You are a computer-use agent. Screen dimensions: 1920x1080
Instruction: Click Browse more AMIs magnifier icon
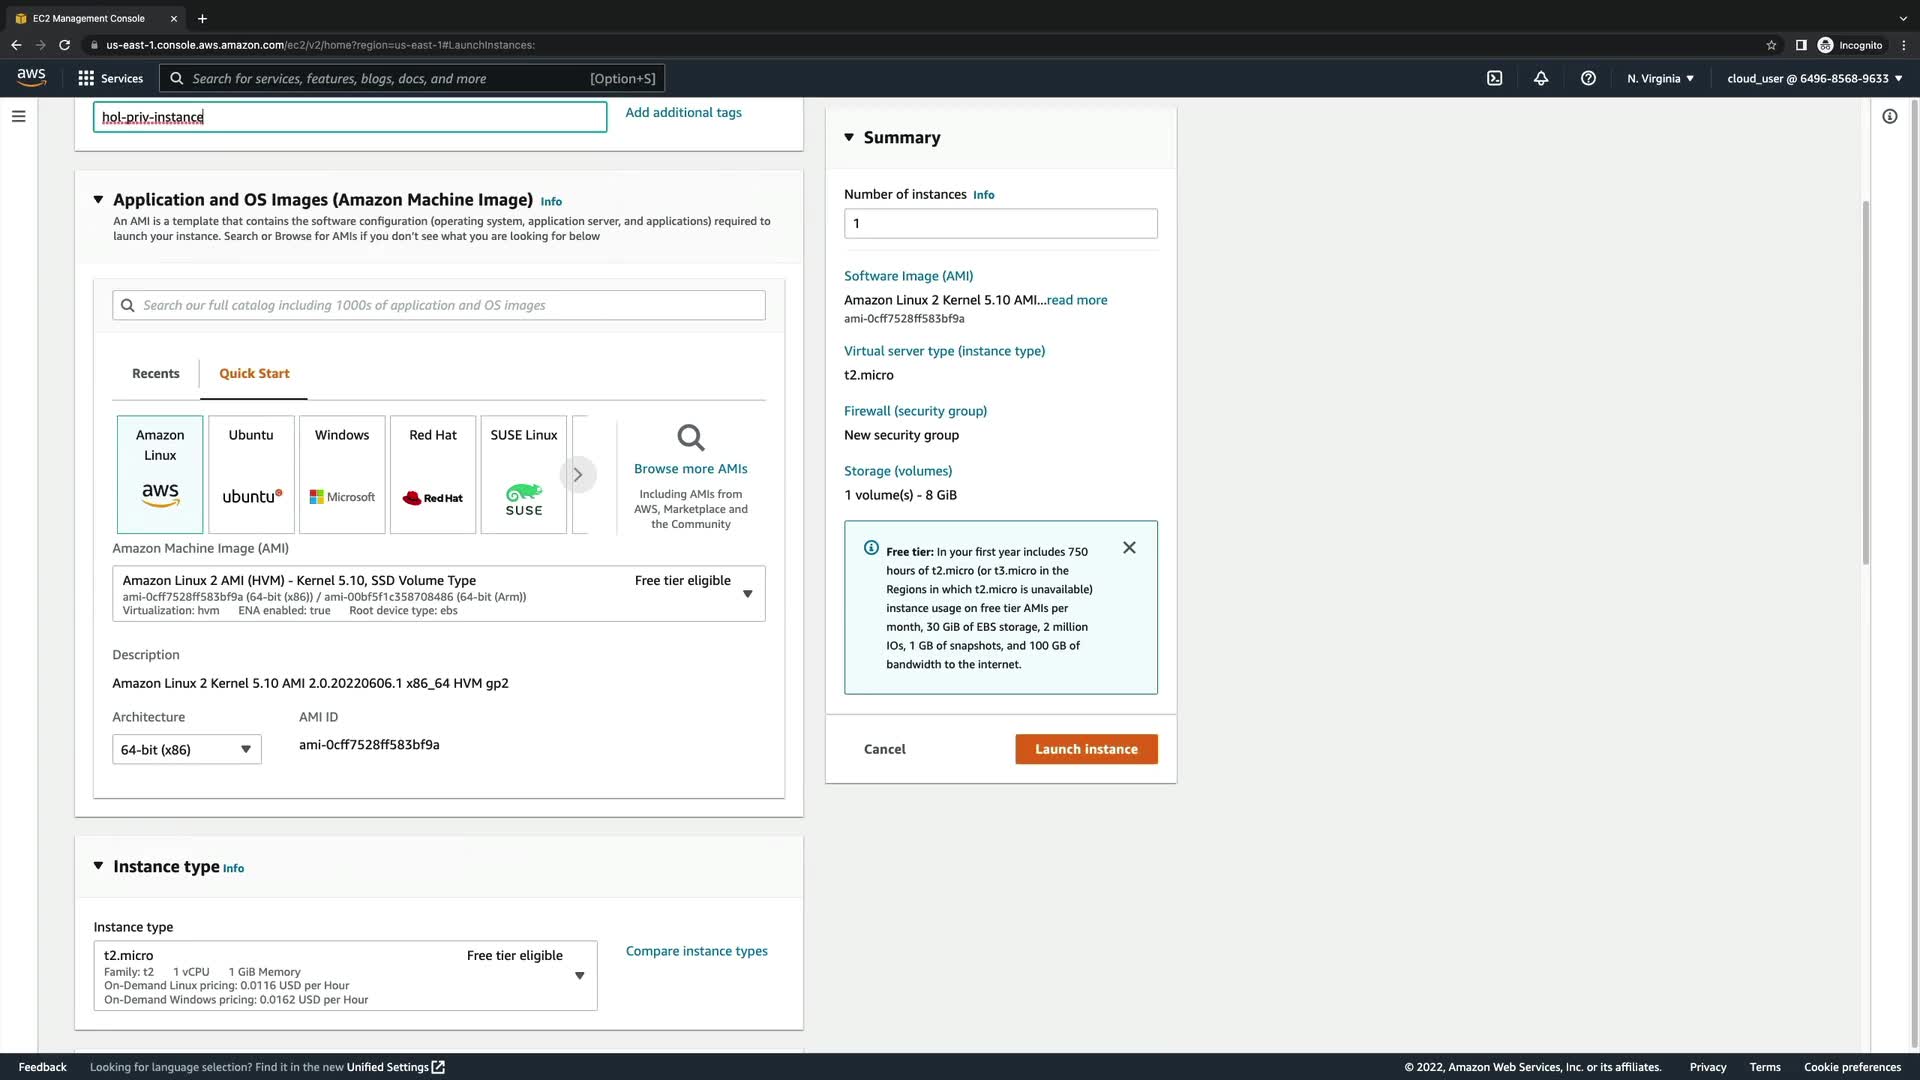(690, 438)
